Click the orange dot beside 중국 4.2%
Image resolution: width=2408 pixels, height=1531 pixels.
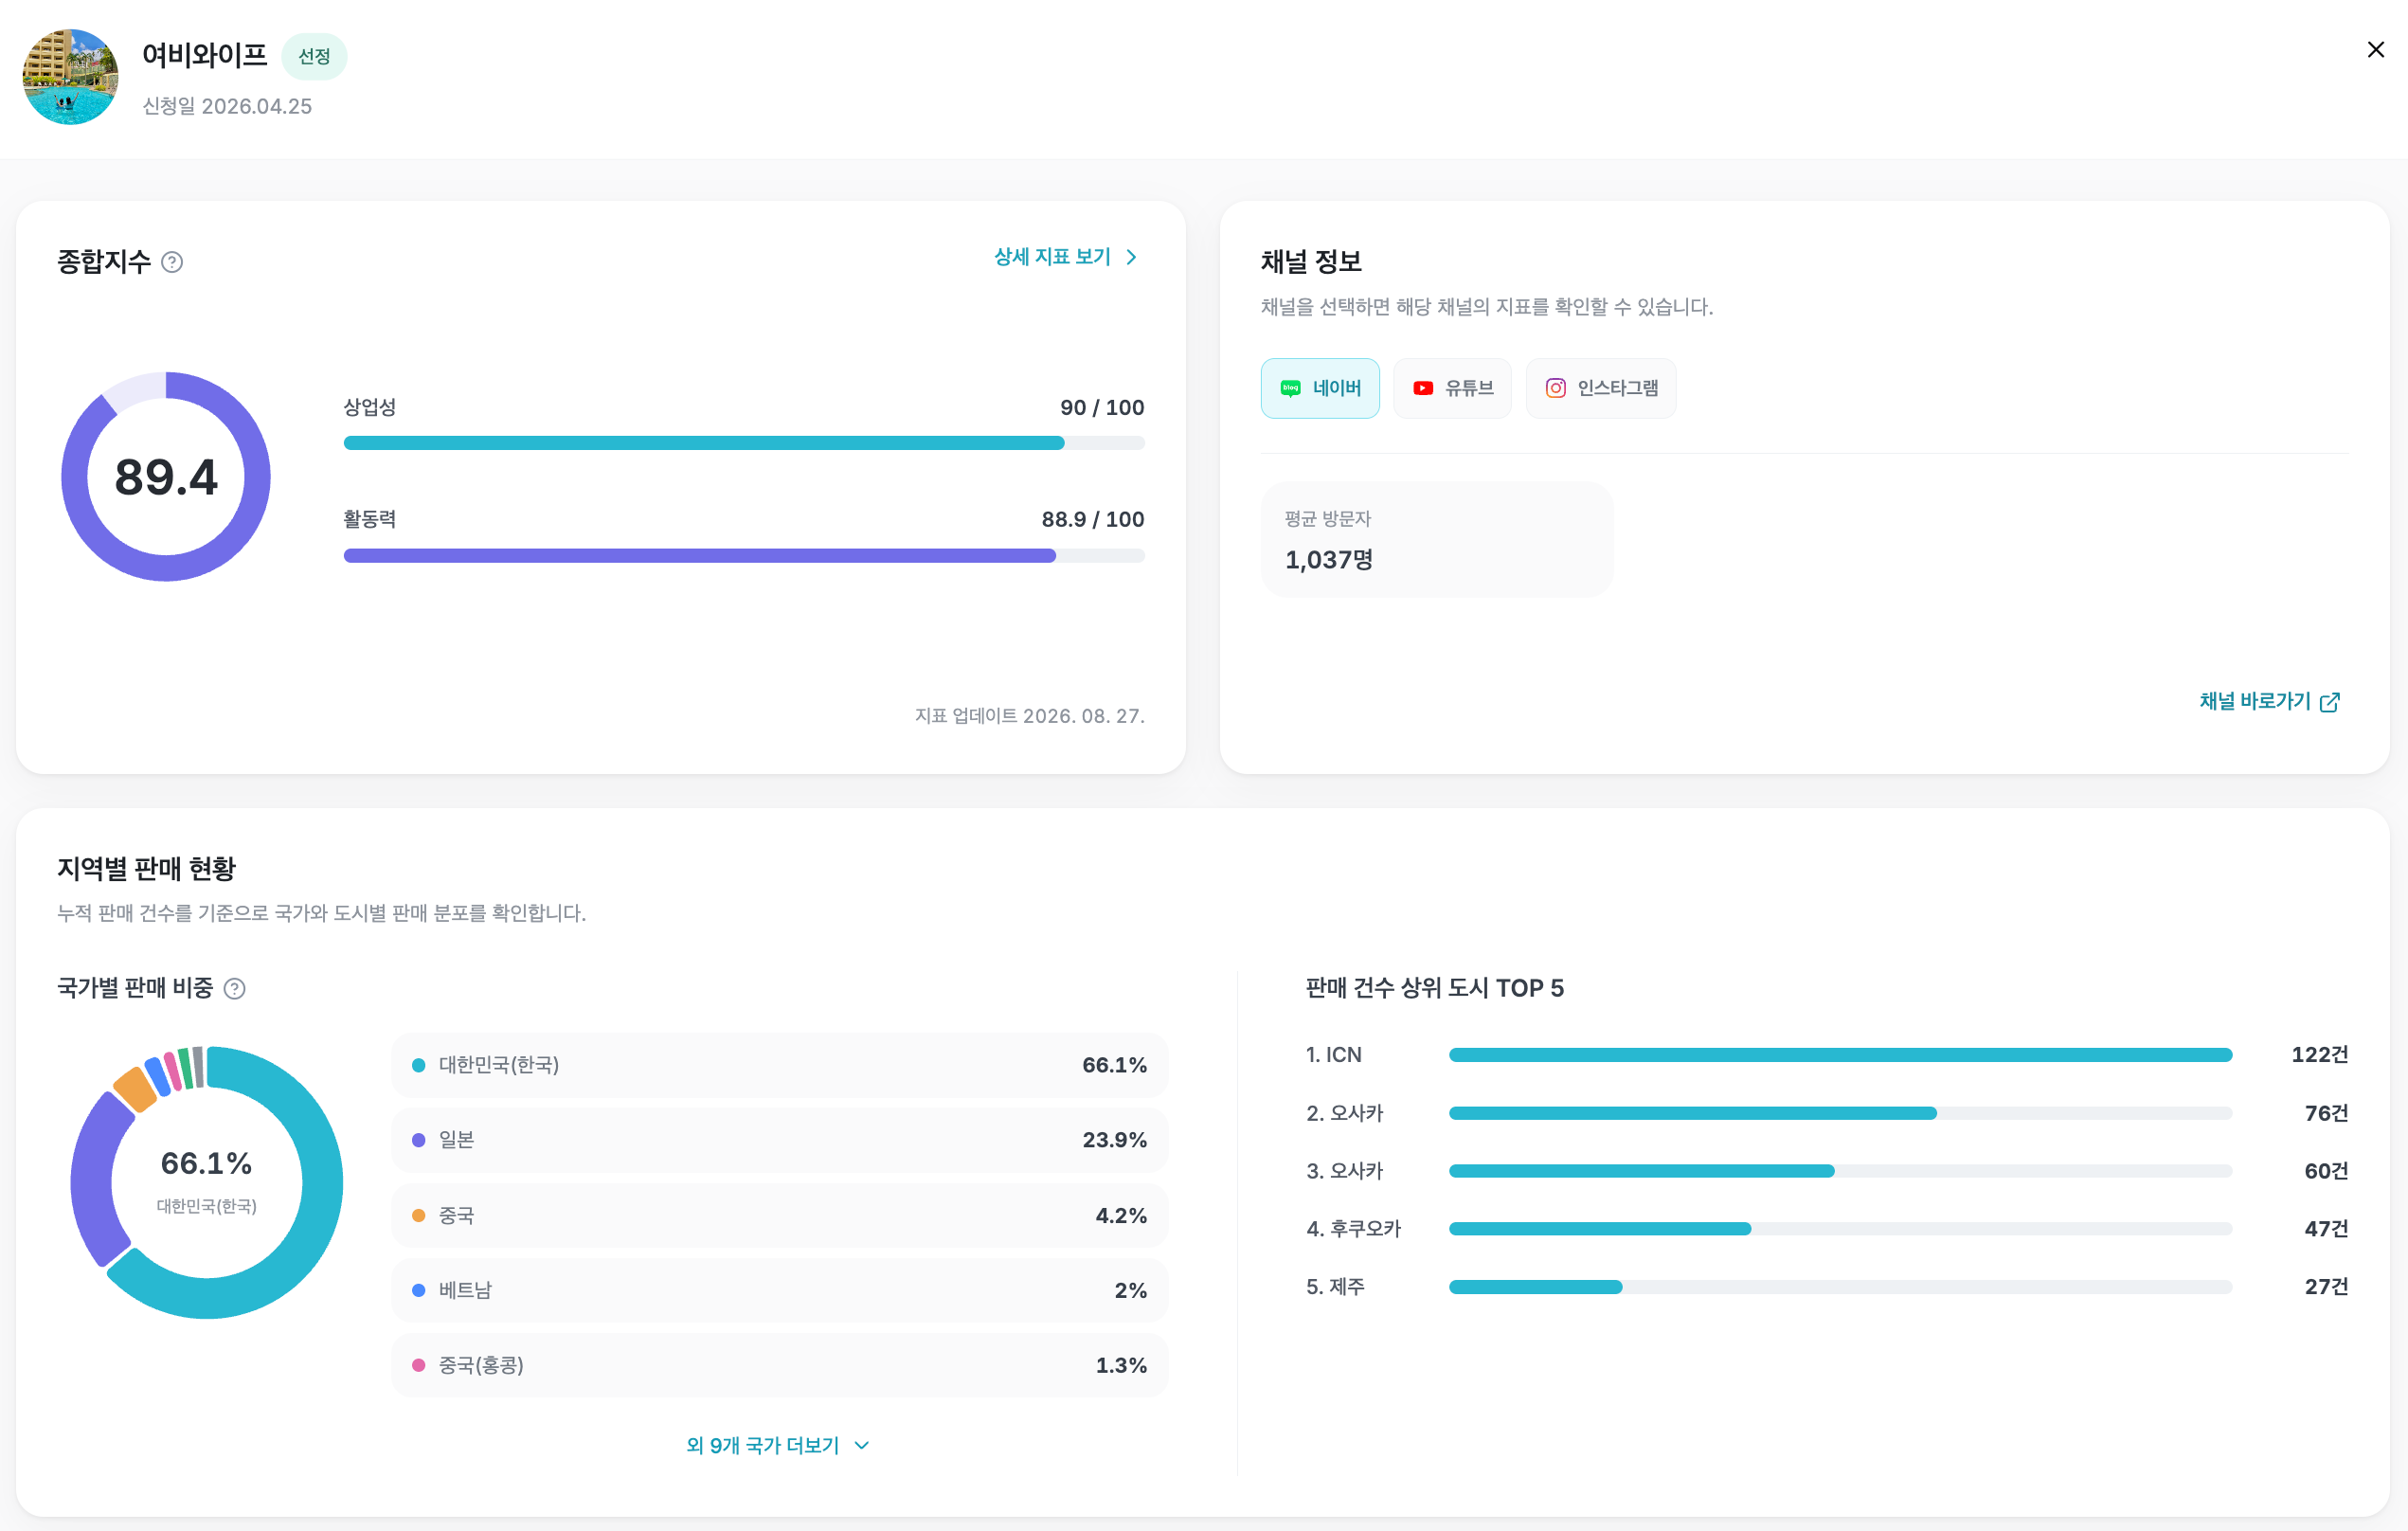click(419, 1215)
